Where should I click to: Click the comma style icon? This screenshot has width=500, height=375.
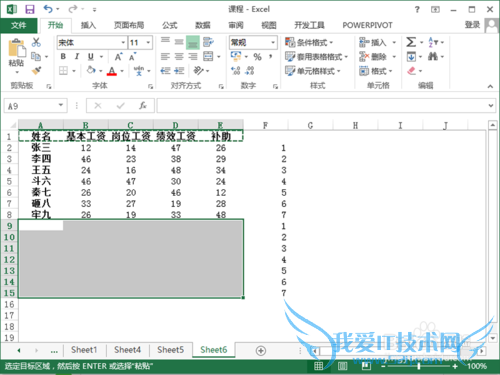271,56
